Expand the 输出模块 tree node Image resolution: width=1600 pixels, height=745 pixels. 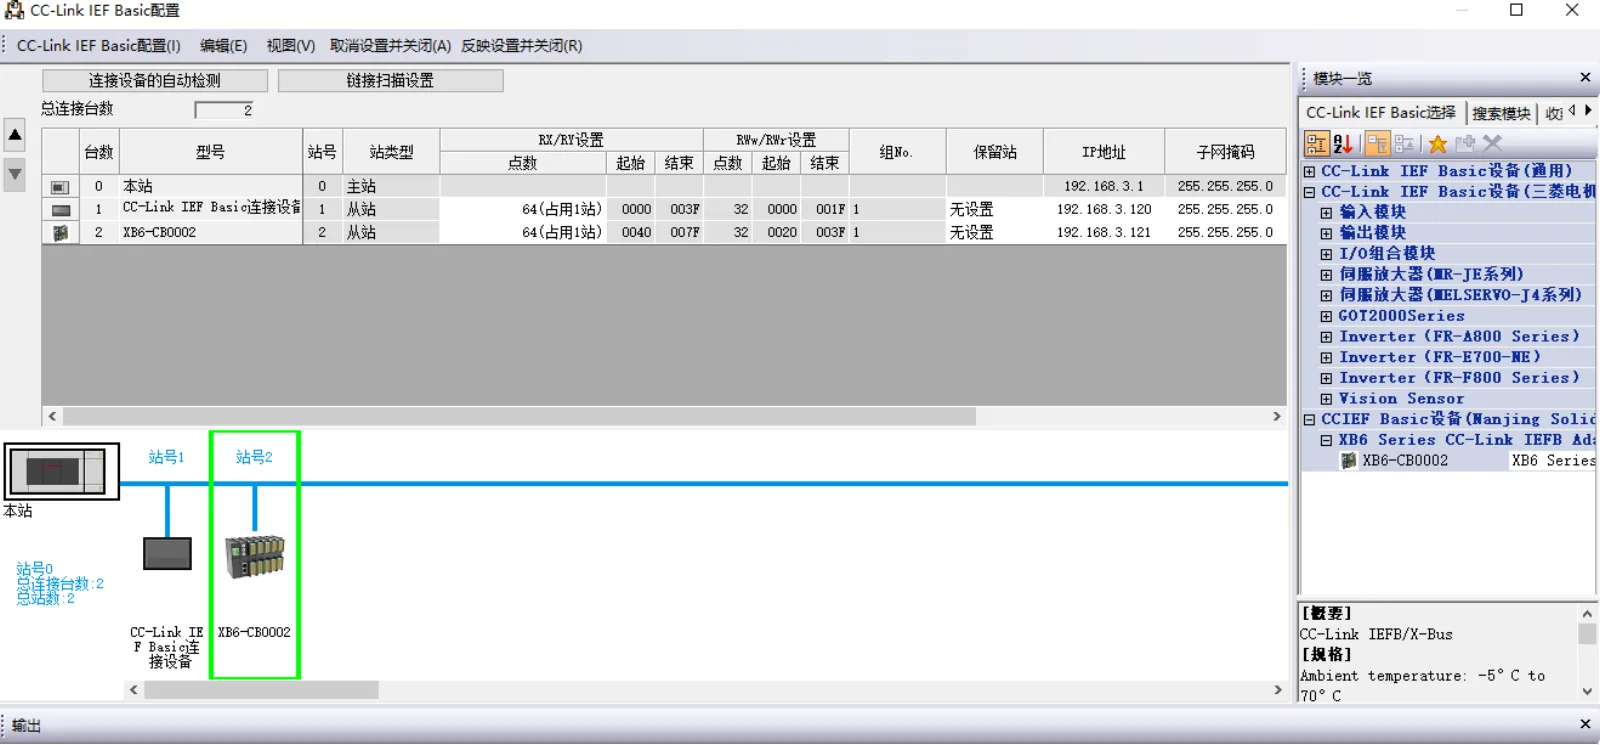pyautogui.click(x=1326, y=233)
